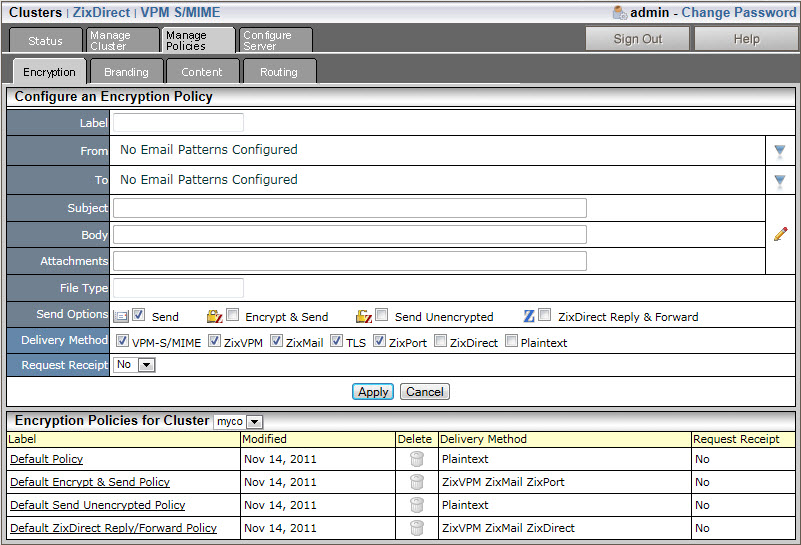The height and width of the screenshot is (545, 801).
Task: Open the Status tab
Action: click(45, 40)
